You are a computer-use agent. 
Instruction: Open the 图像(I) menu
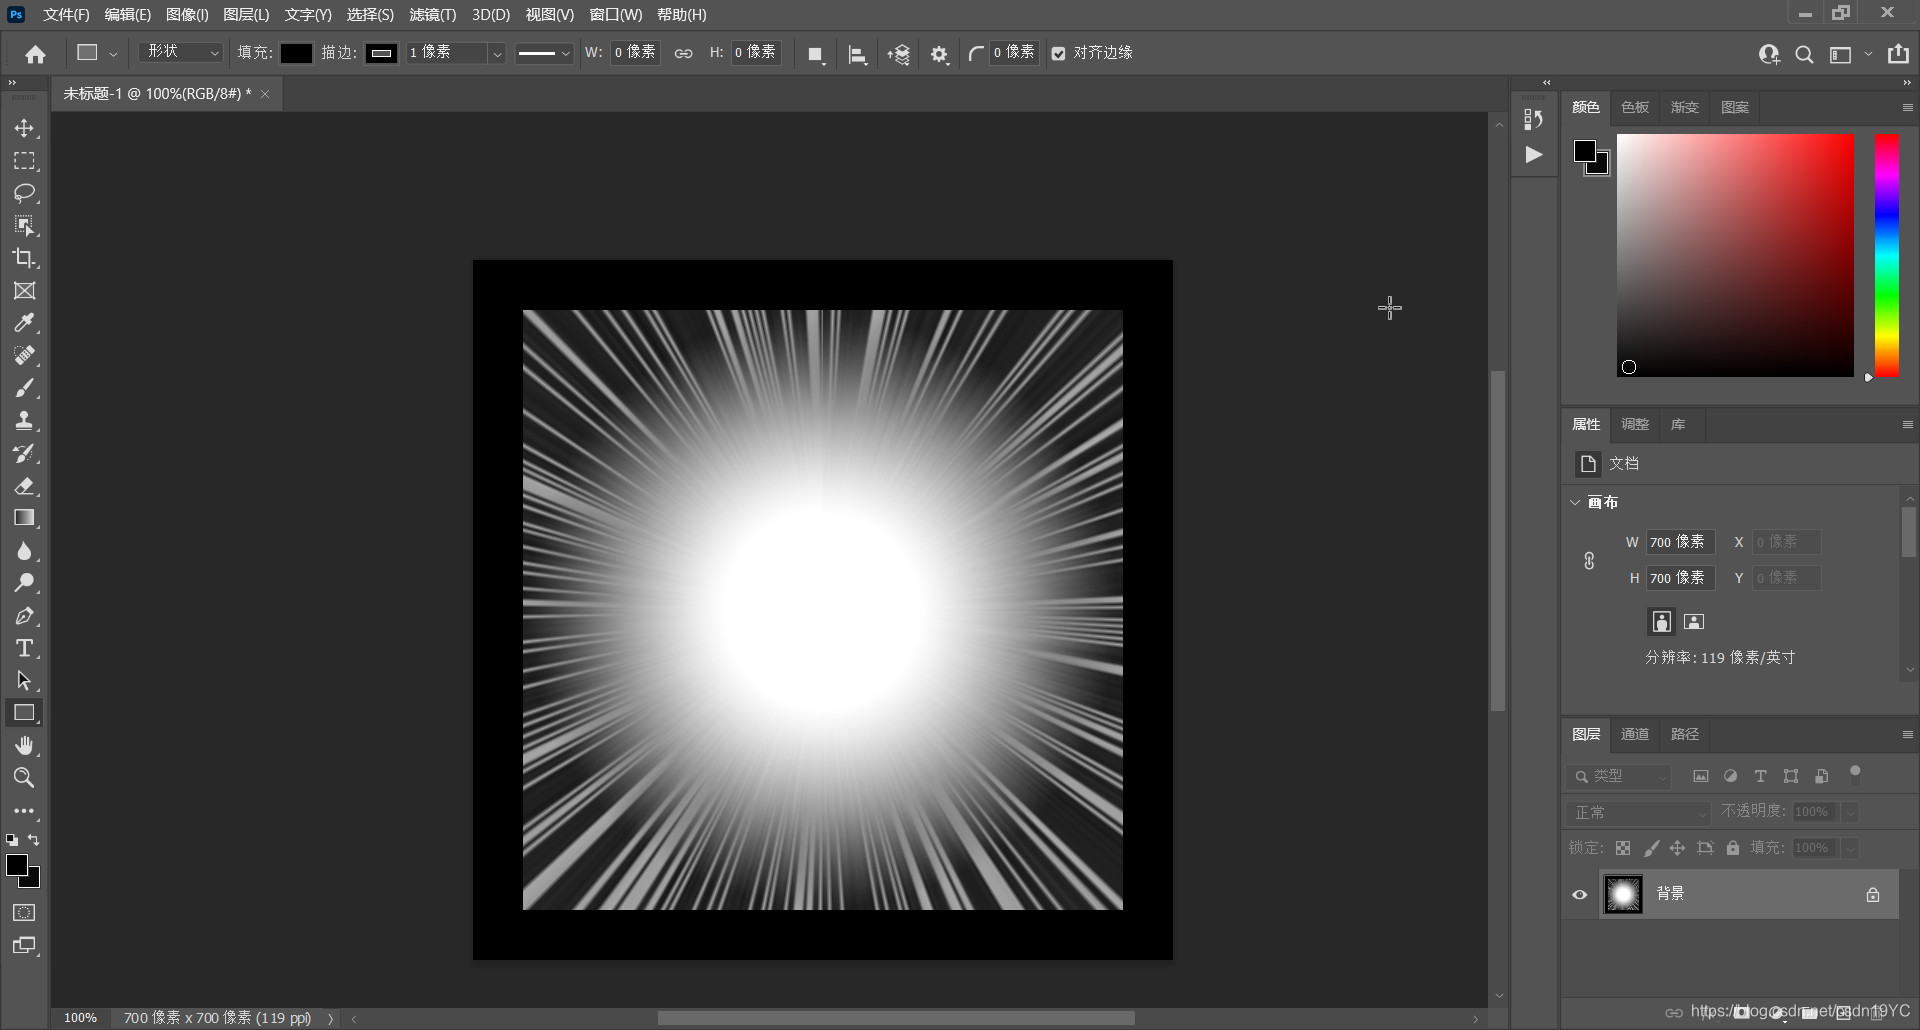tap(187, 15)
